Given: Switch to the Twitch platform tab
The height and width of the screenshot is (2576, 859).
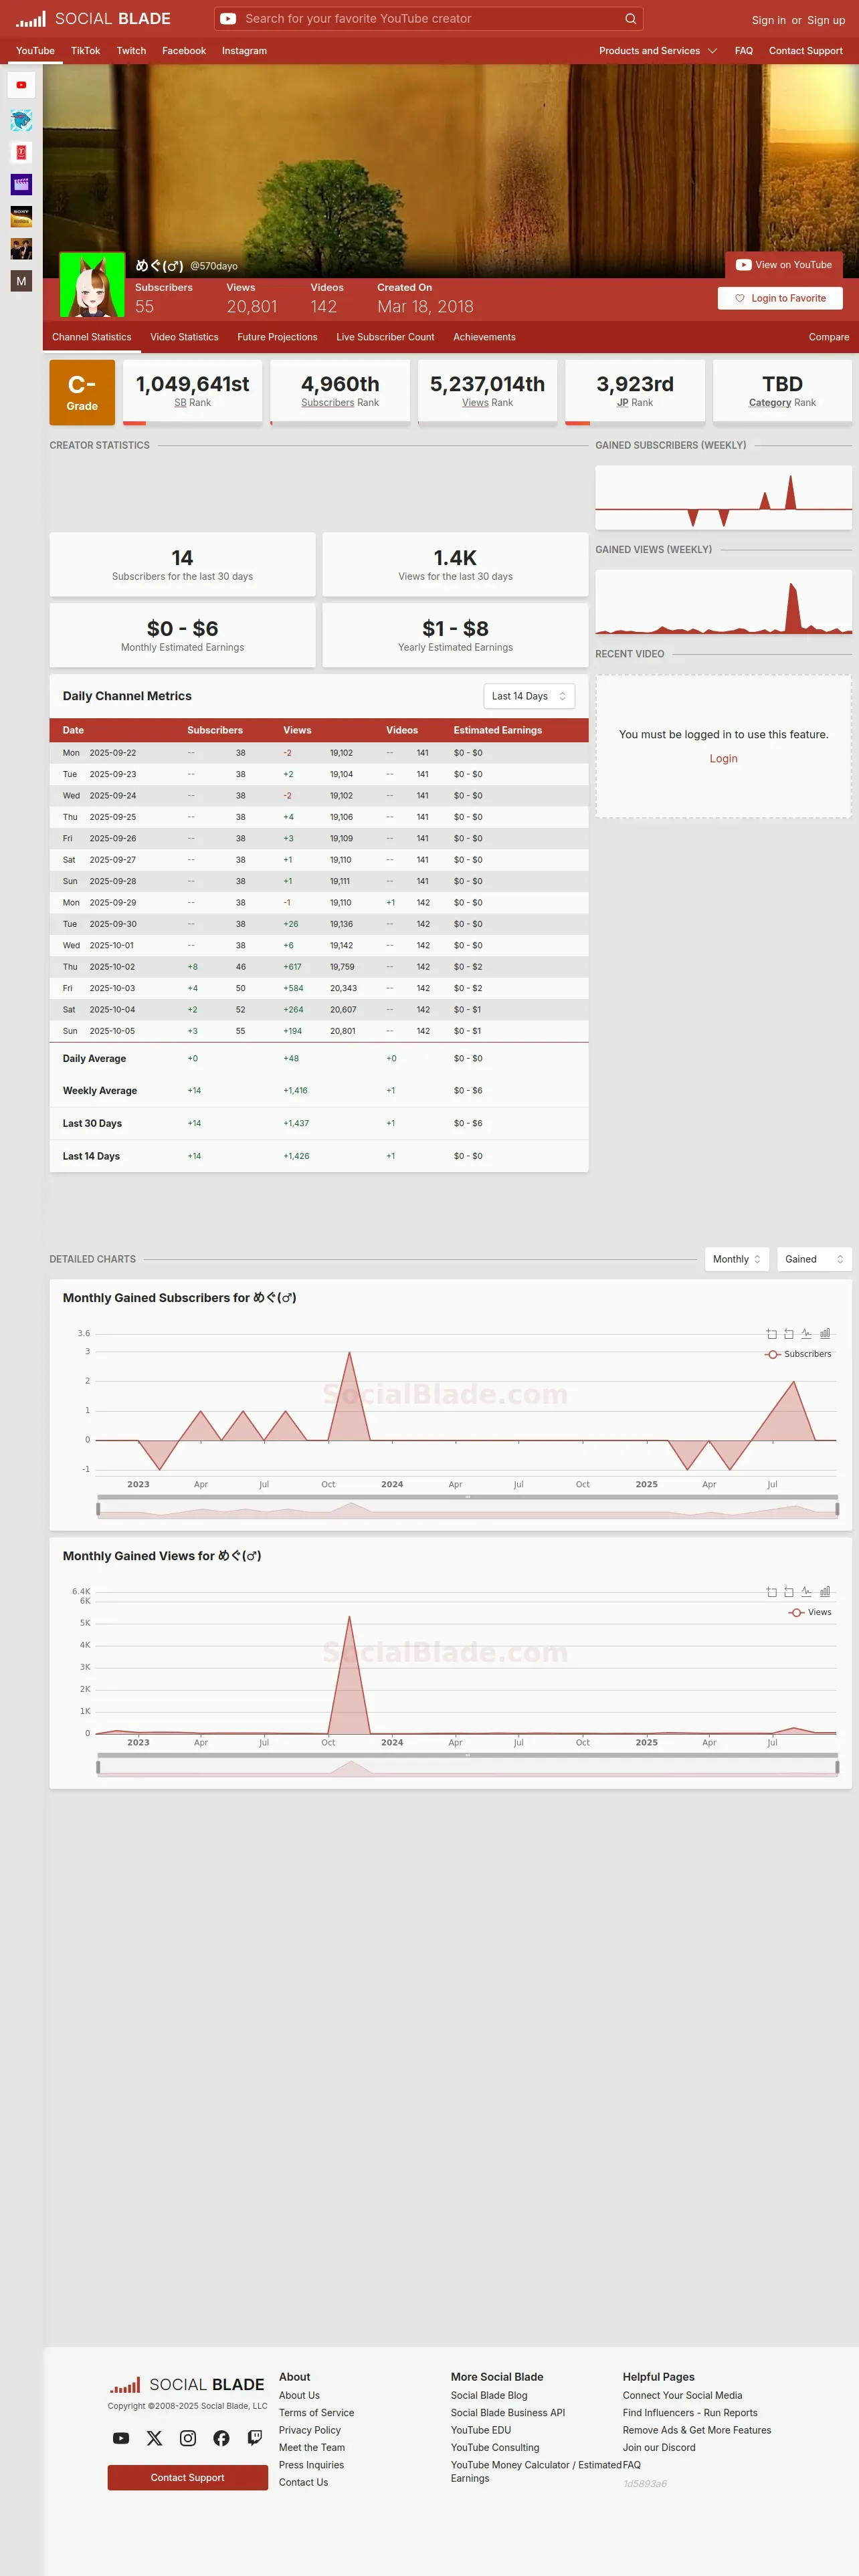Looking at the screenshot, I should tap(131, 51).
